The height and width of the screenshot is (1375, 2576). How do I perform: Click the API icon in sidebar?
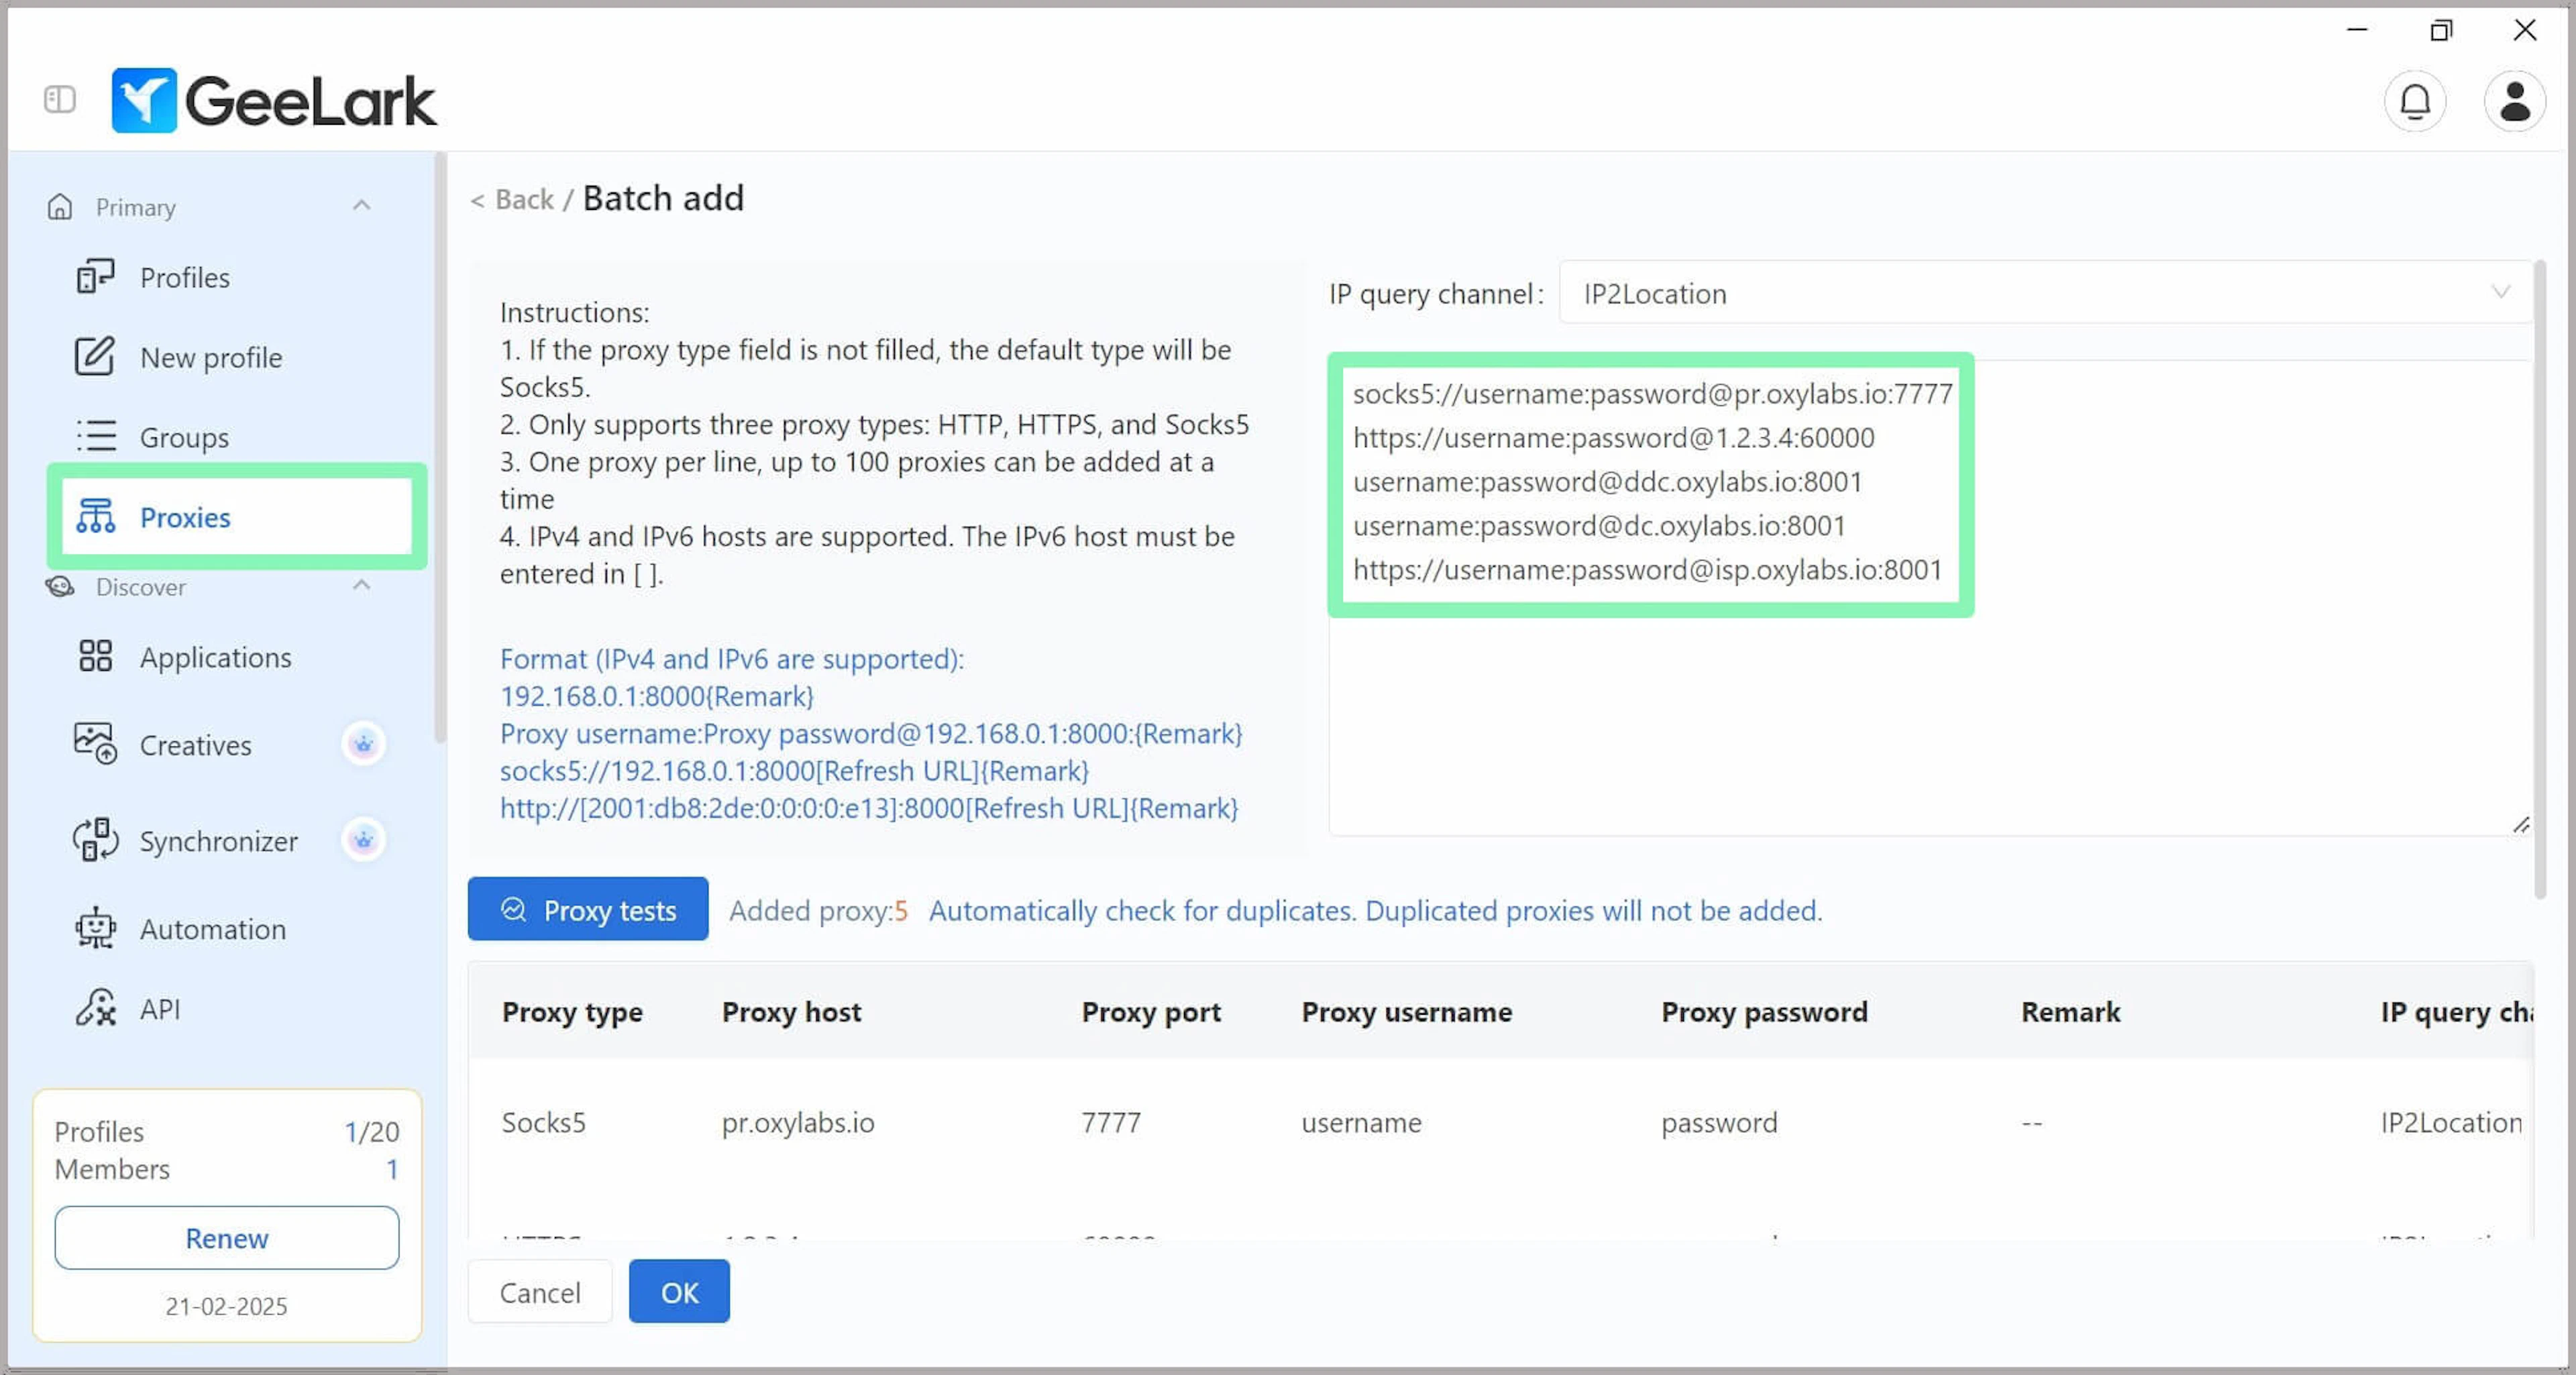[96, 1008]
